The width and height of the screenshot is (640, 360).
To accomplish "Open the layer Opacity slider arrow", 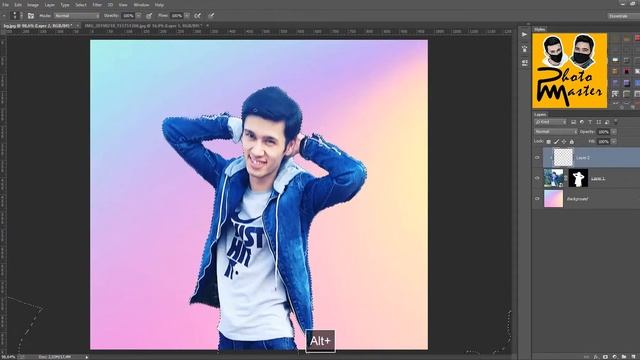I will pyautogui.click(x=613, y=132).
